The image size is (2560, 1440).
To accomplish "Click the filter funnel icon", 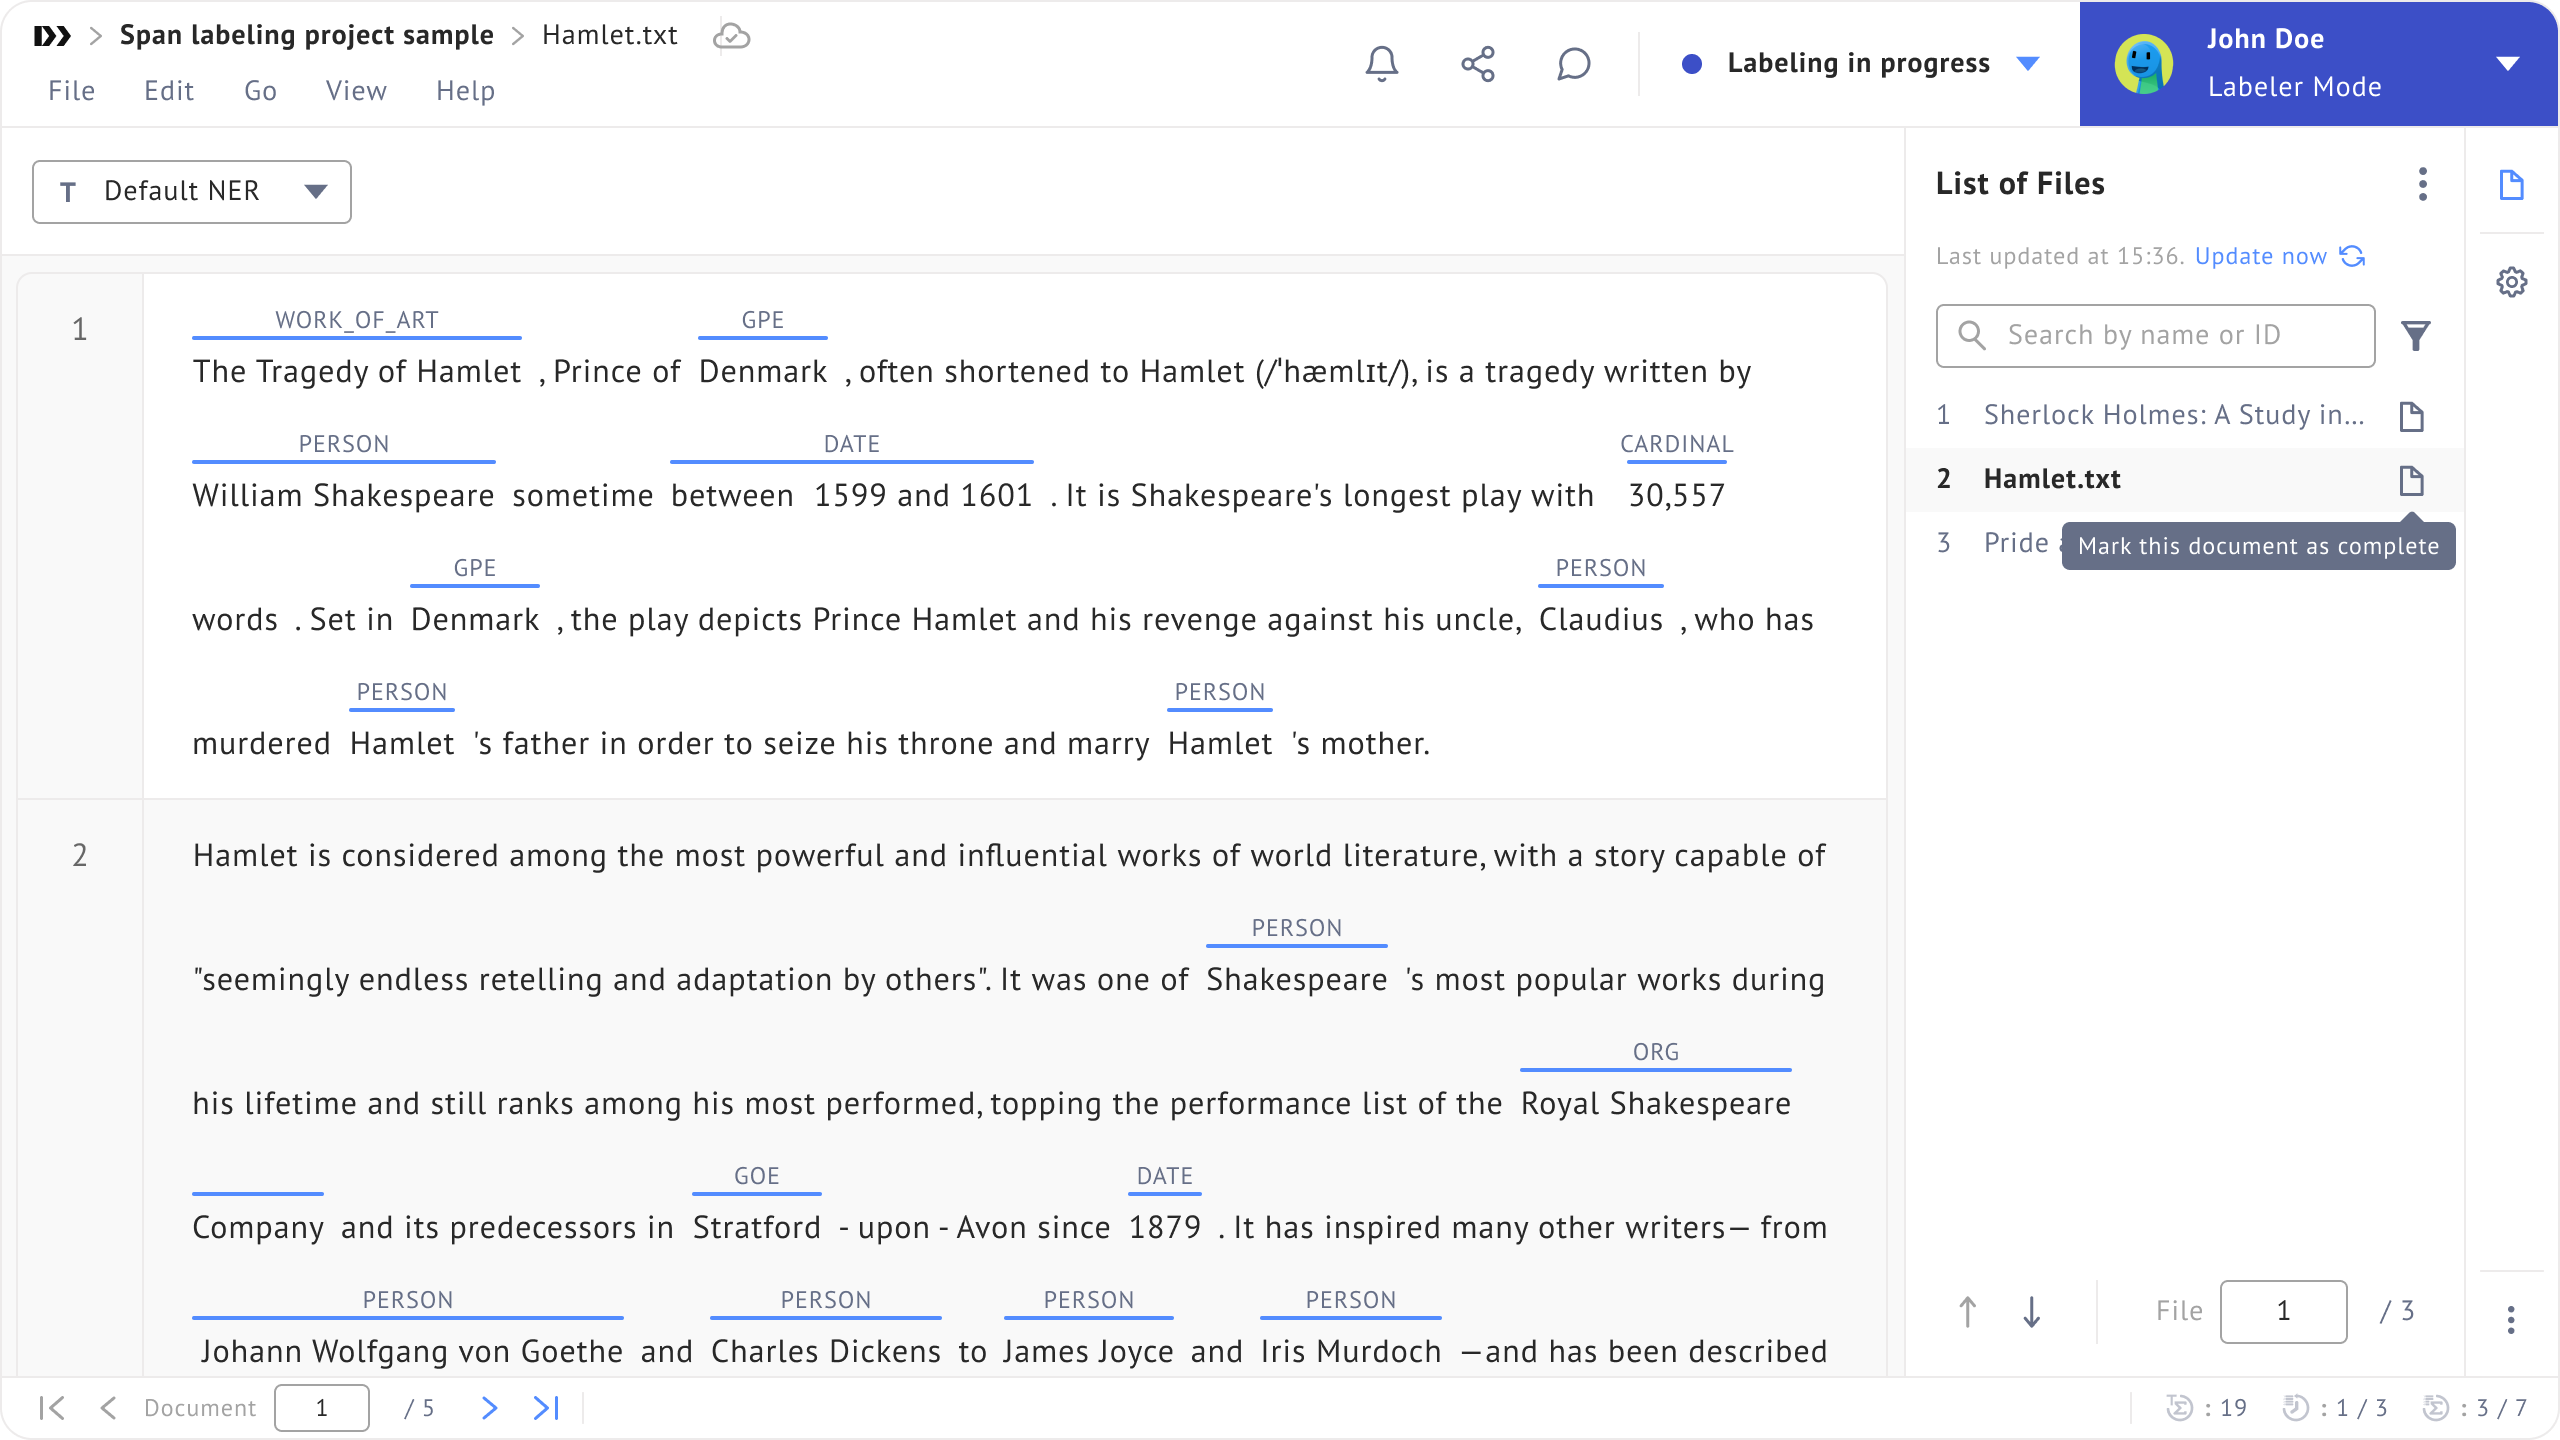I will (2416, 336).
